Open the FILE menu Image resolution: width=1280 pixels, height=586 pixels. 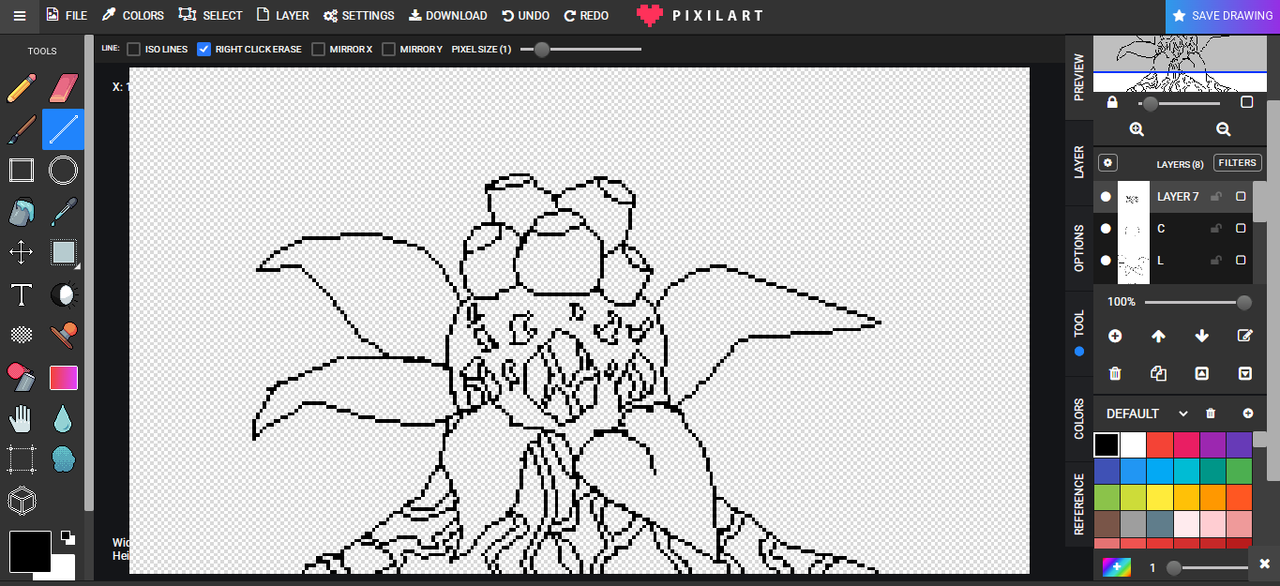(x=66, y=16)
